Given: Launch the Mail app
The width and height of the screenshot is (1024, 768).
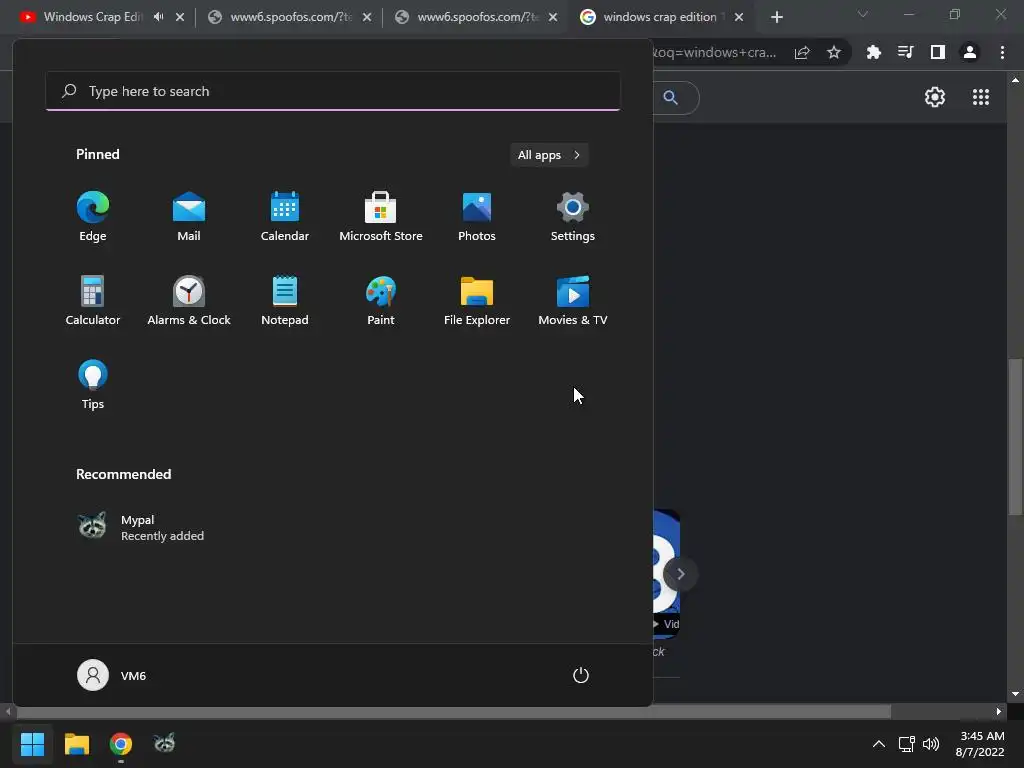Looking at the screenshot, I should 189,217.
